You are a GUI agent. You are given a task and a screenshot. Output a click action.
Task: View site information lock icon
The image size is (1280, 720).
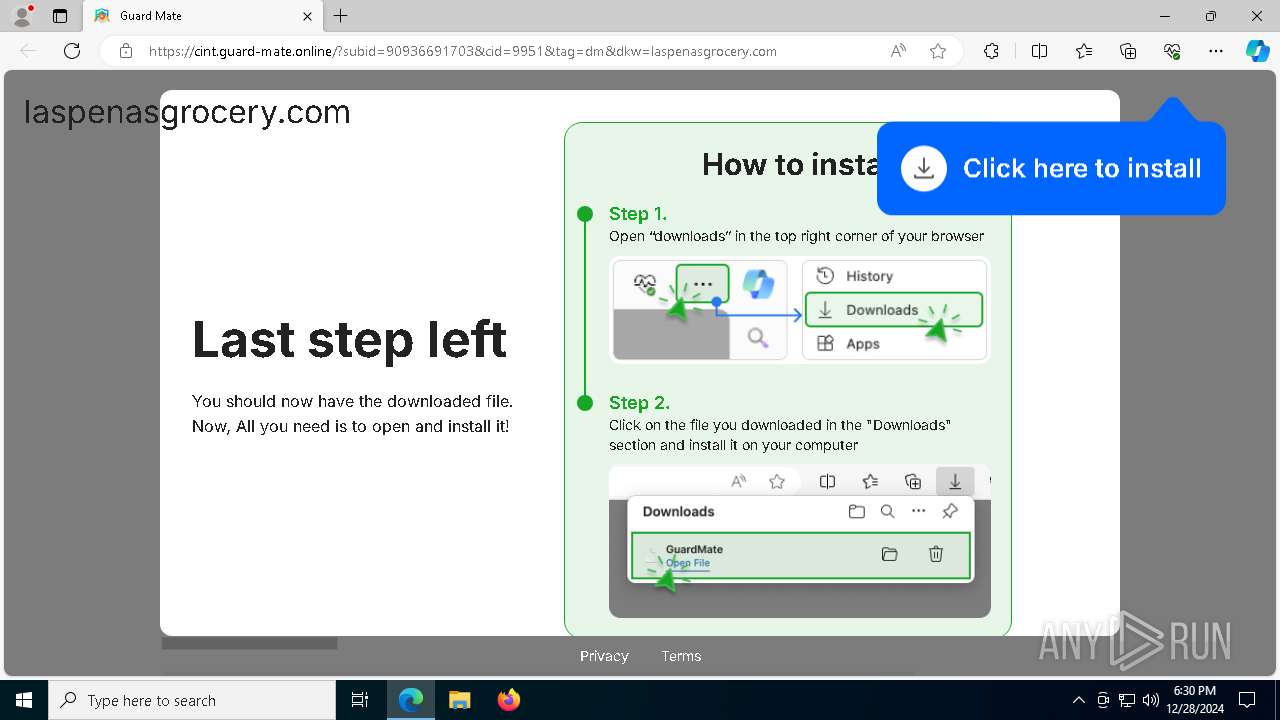click(x=126, y=51)
